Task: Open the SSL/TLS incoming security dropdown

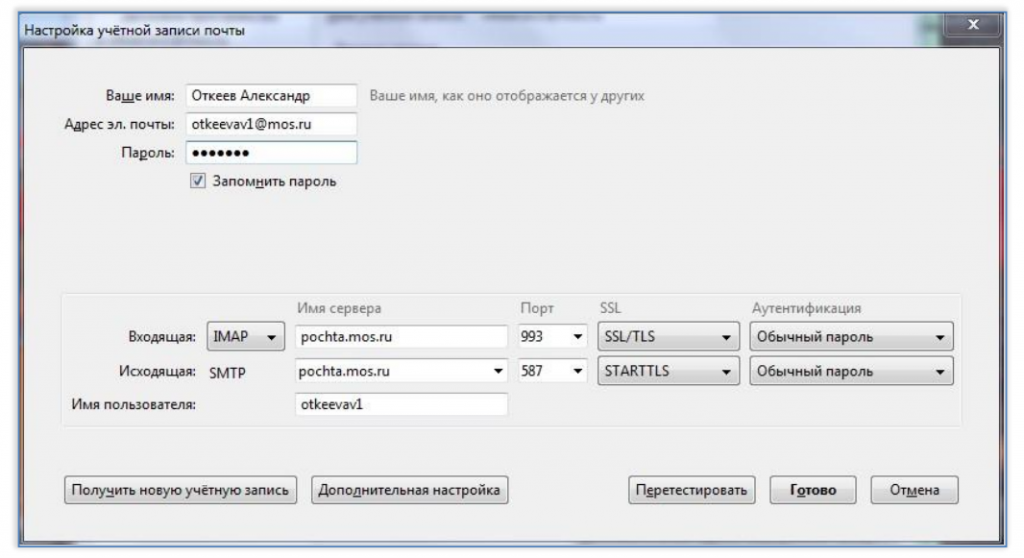Action: (669, 338)
